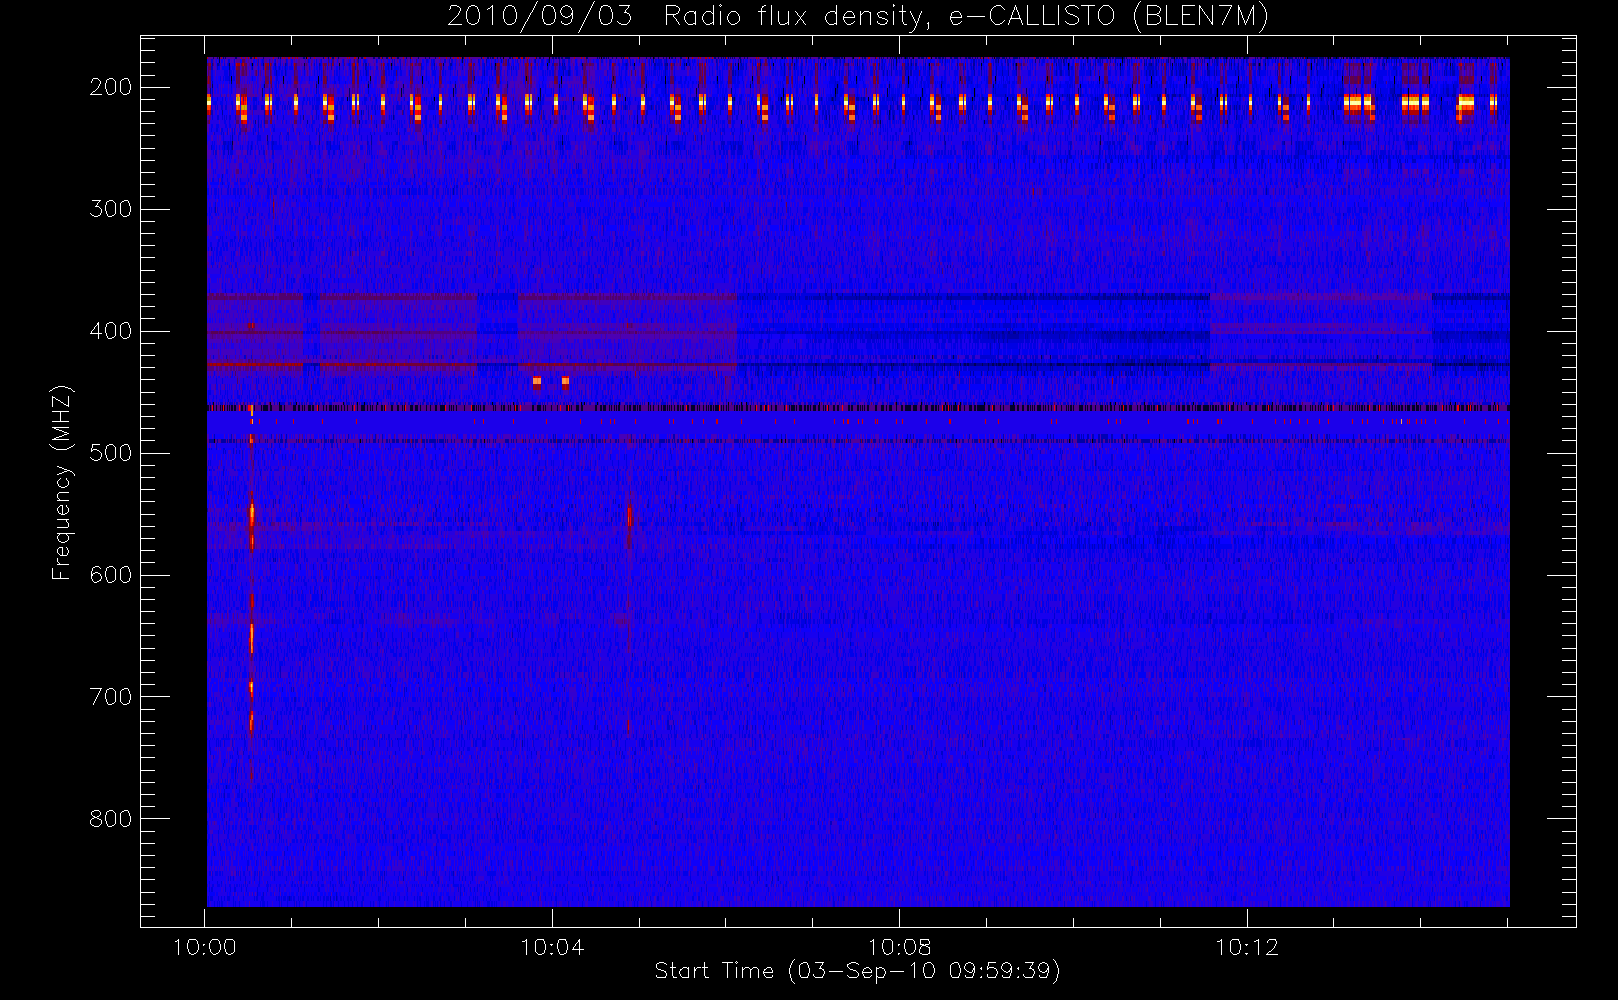The height and width of the screenshot is (1000, 1618).
Task: Click the 10:04 time tick label
Action: click(x=552, y=947)
